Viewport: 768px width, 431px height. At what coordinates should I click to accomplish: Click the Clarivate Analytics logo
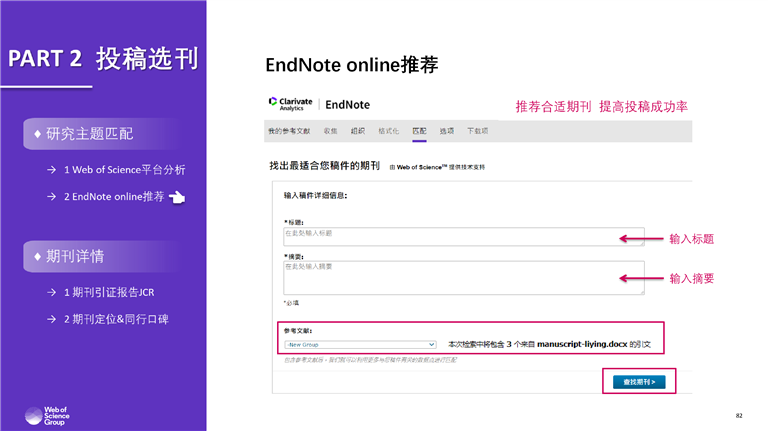[x=290, y=104]
